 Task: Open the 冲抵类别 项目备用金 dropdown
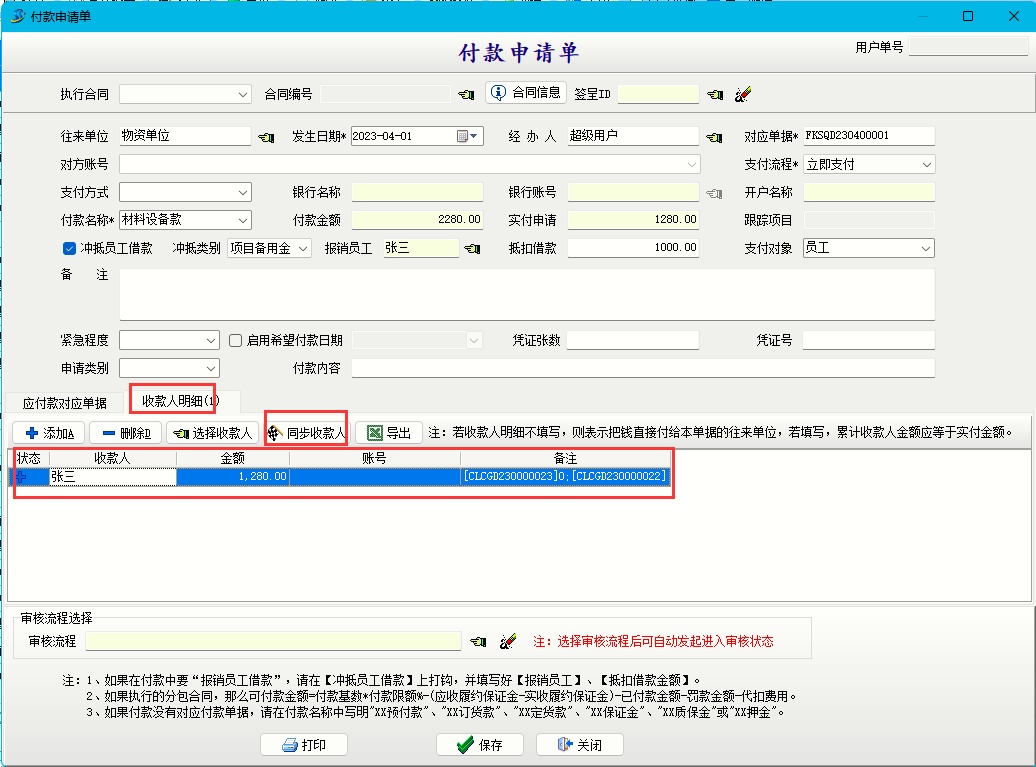303,248
